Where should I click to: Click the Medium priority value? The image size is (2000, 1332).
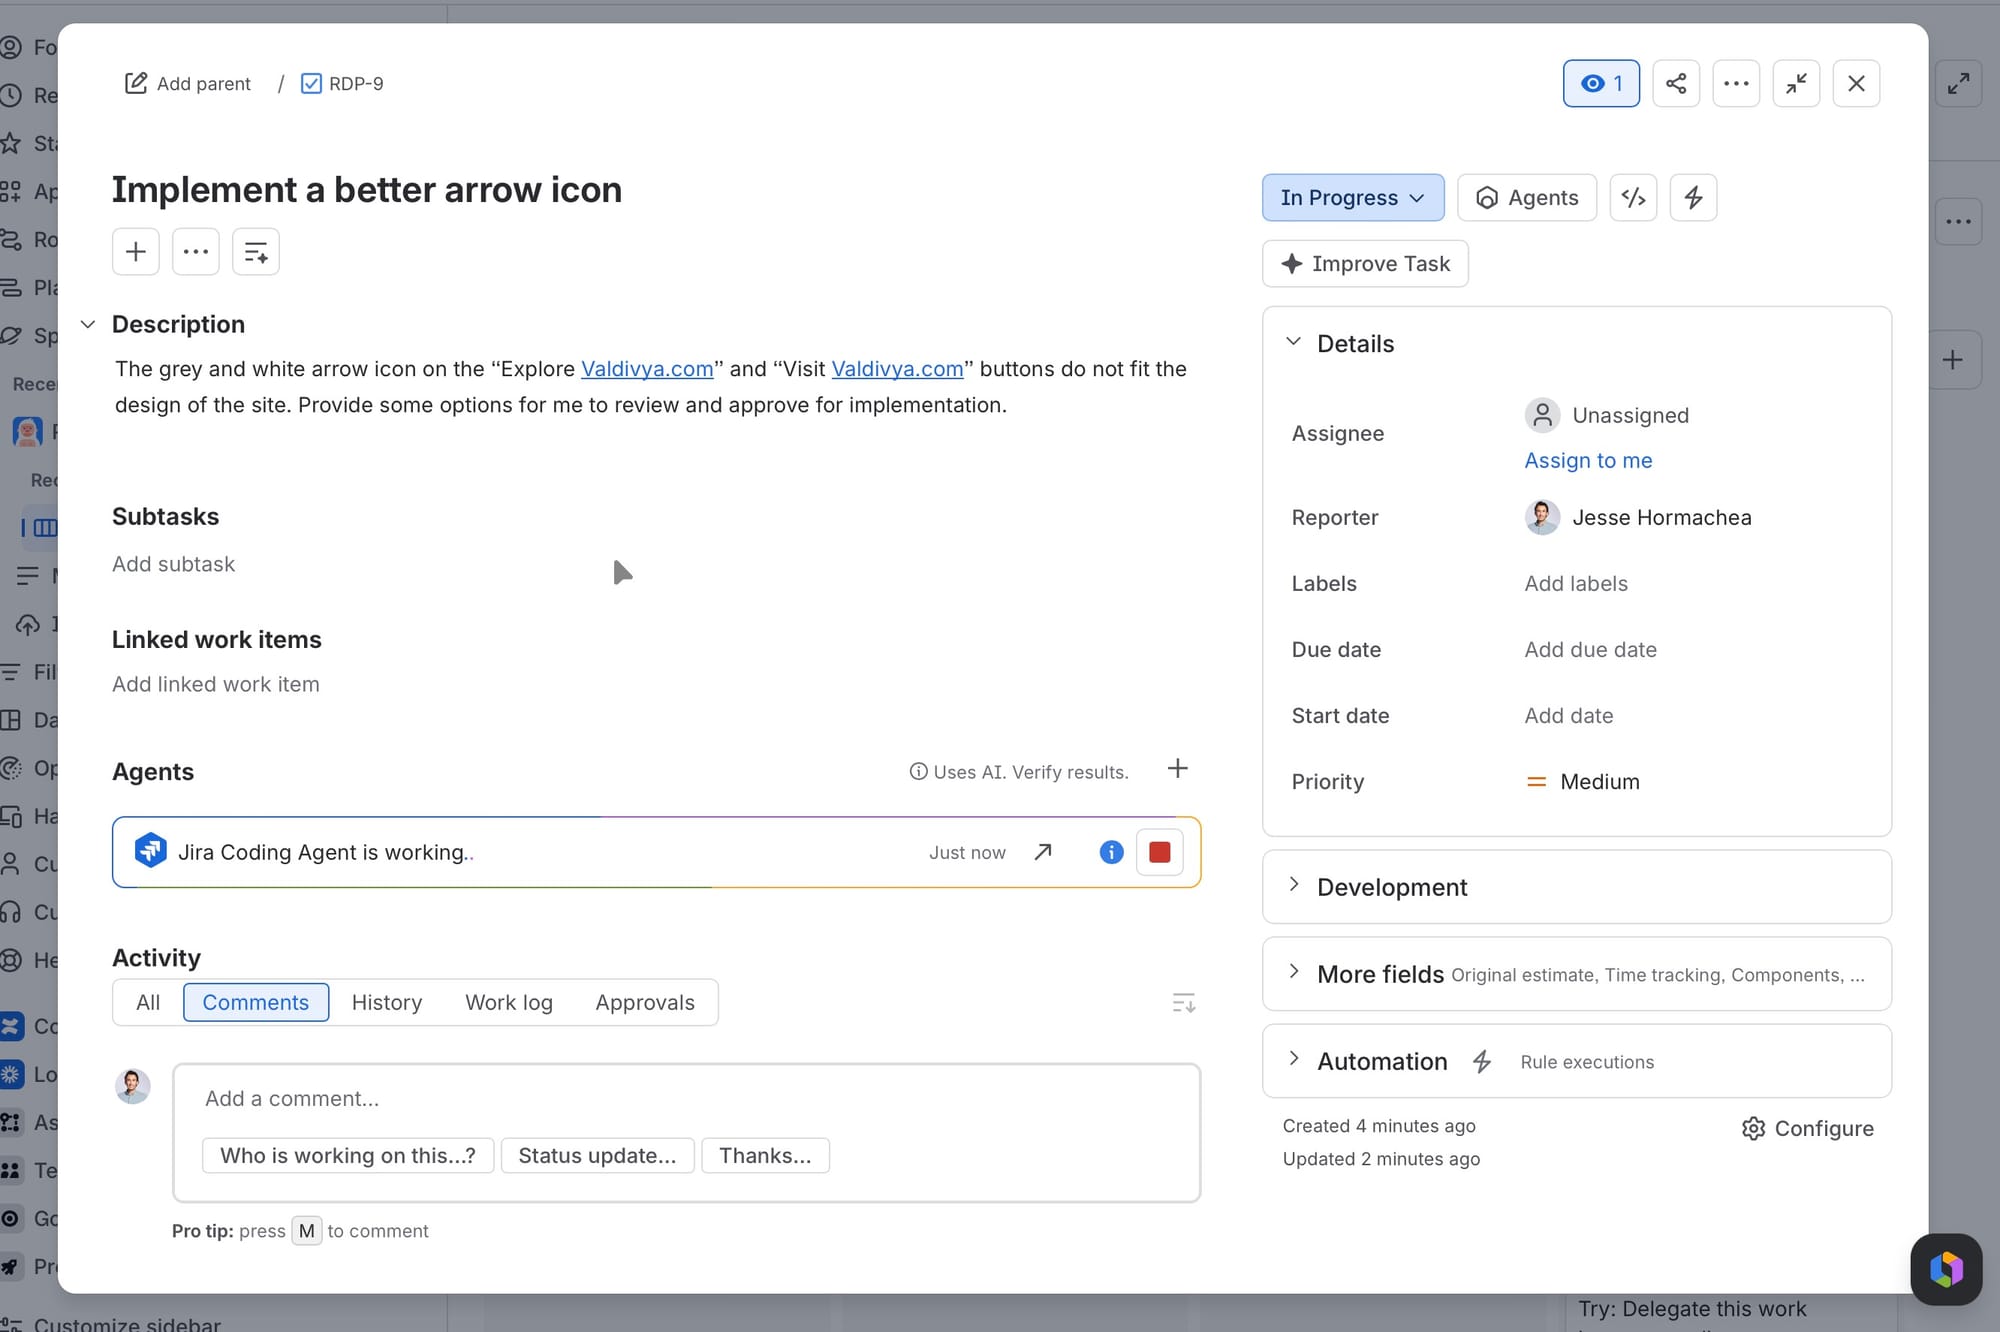tap(1582, 782)
